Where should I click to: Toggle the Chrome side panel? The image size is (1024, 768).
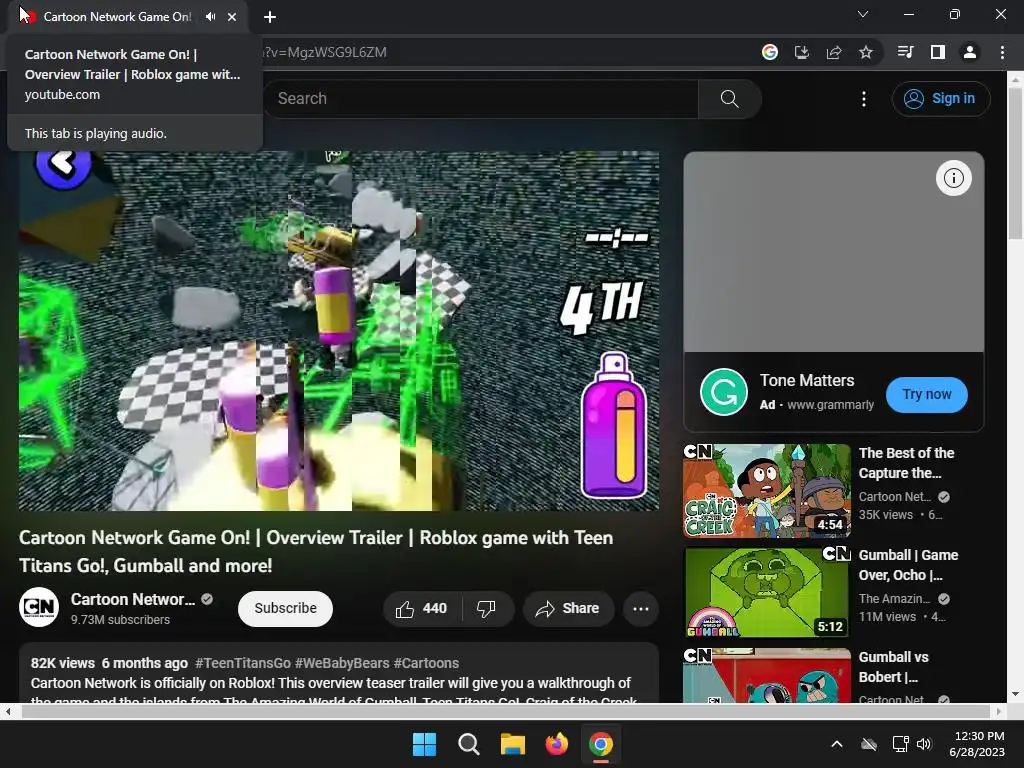938,52
